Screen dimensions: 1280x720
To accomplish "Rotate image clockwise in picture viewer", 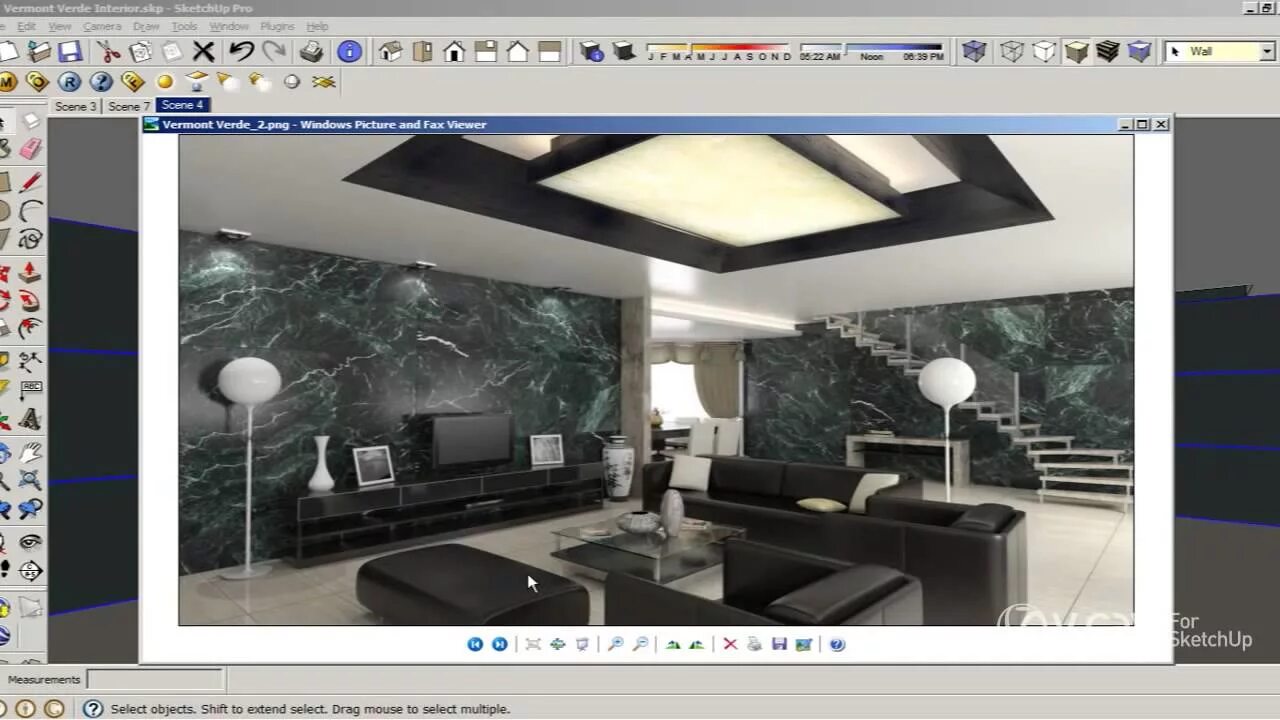I will click(673, 644).
